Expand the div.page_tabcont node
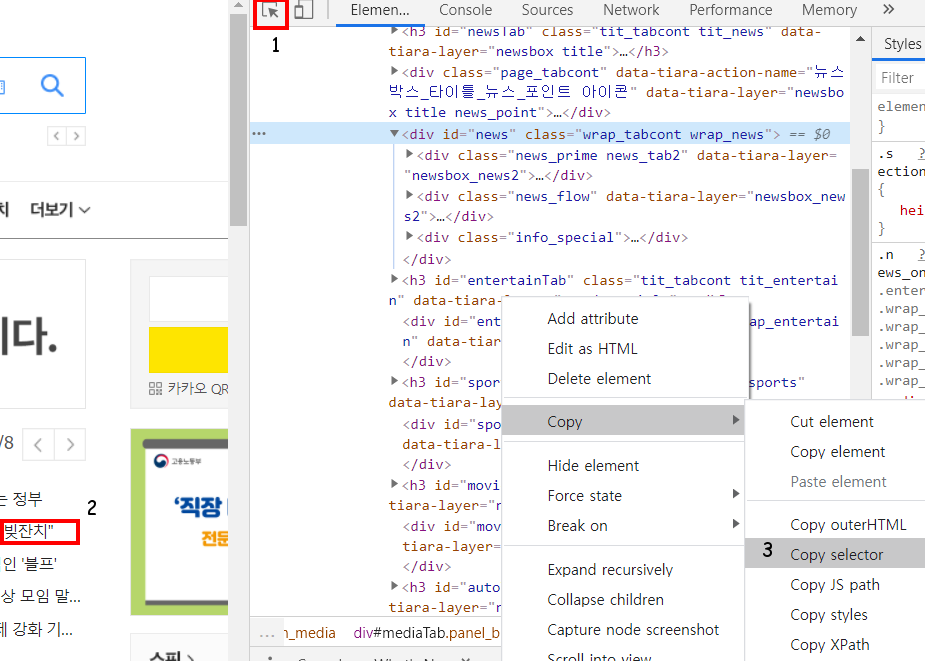The image size is (925, 661). [x=394, y=71]
